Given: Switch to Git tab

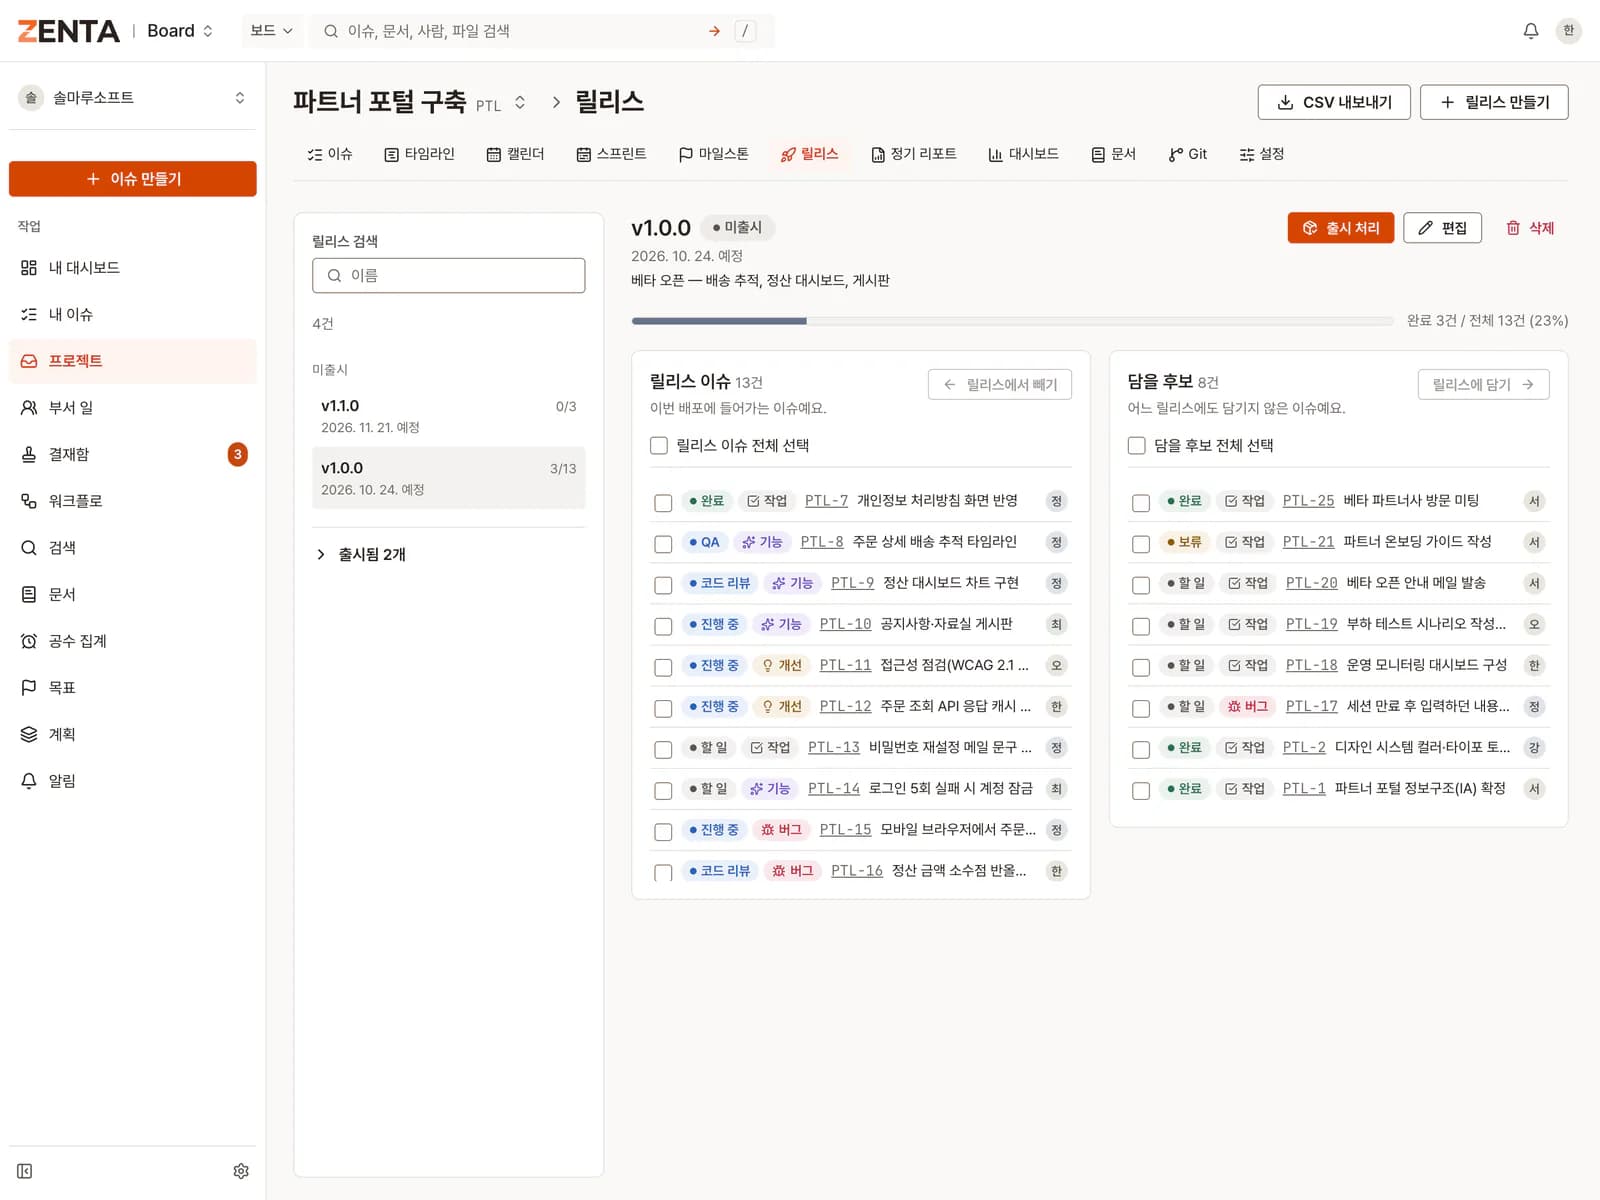Looking at the screenshot, I should click(1188, 154).
